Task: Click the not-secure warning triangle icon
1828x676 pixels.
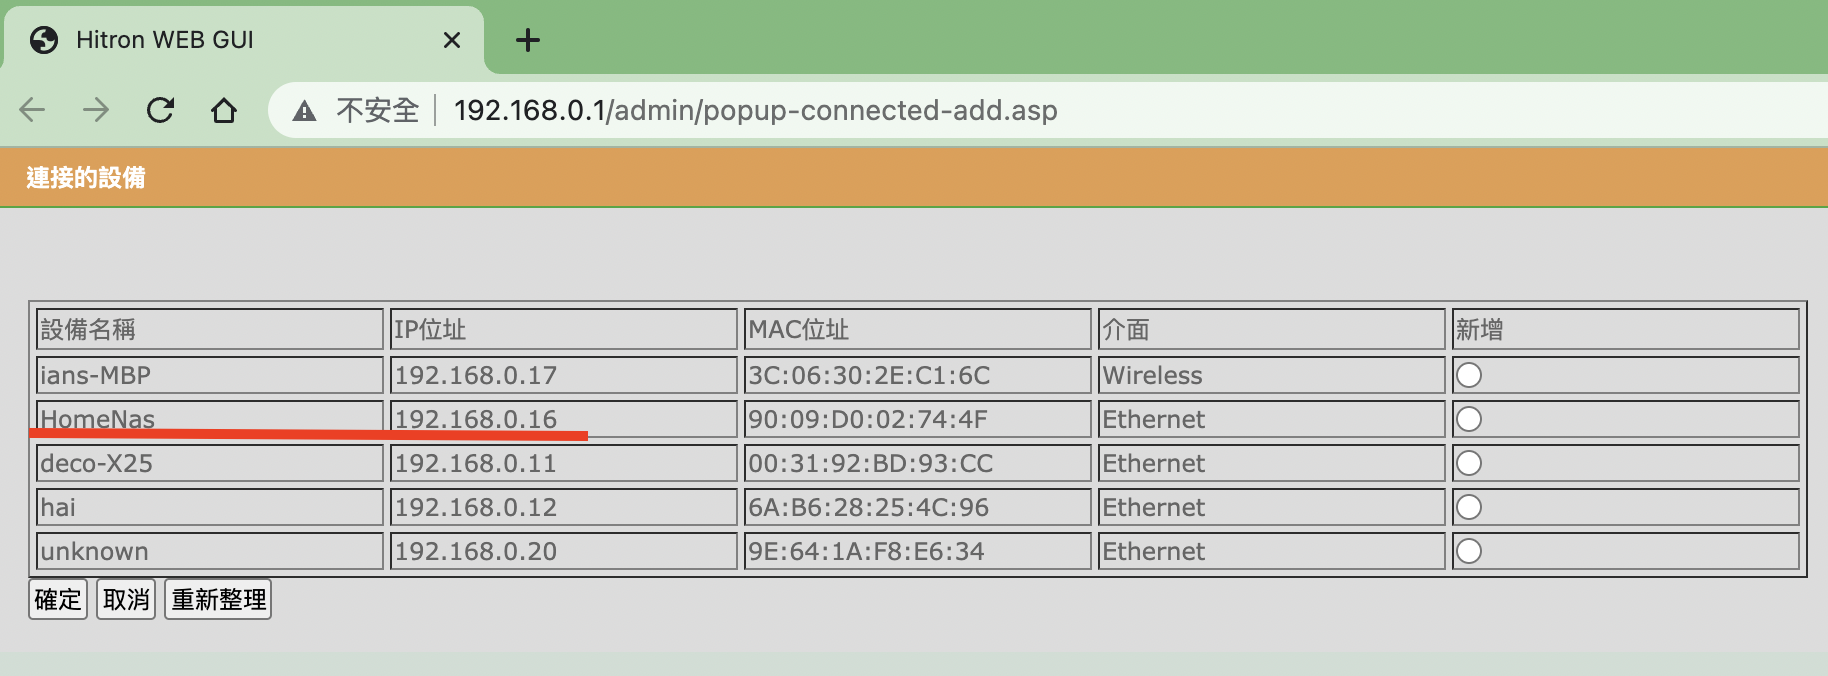Action: [304, 111]
